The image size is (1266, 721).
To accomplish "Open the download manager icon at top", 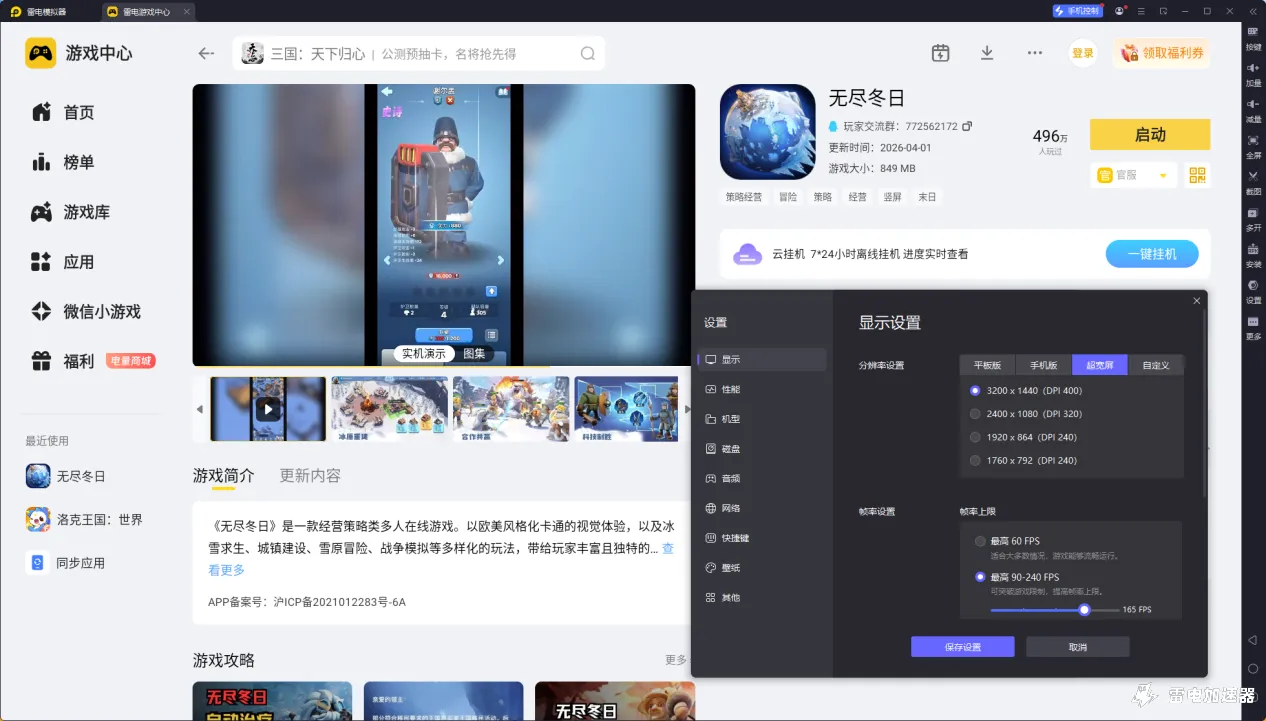I will coord(987,53).
